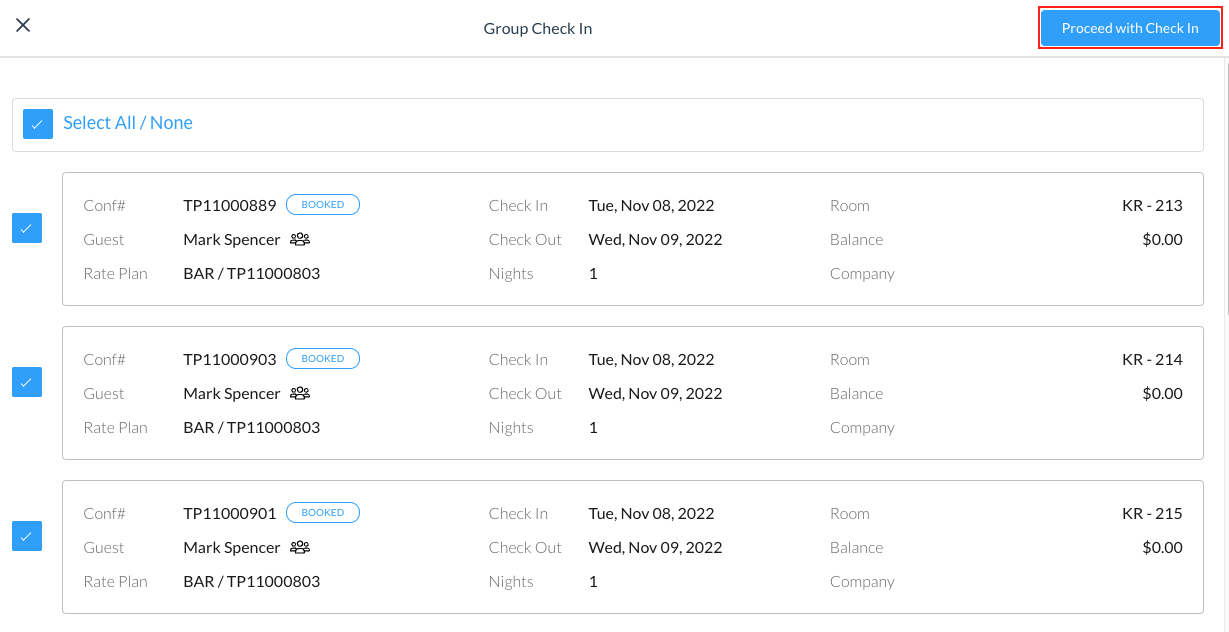This screenshot has height=632, width=1229.
Task: Select confirmation number TP11000903
Action: click(x=230, y=360)
